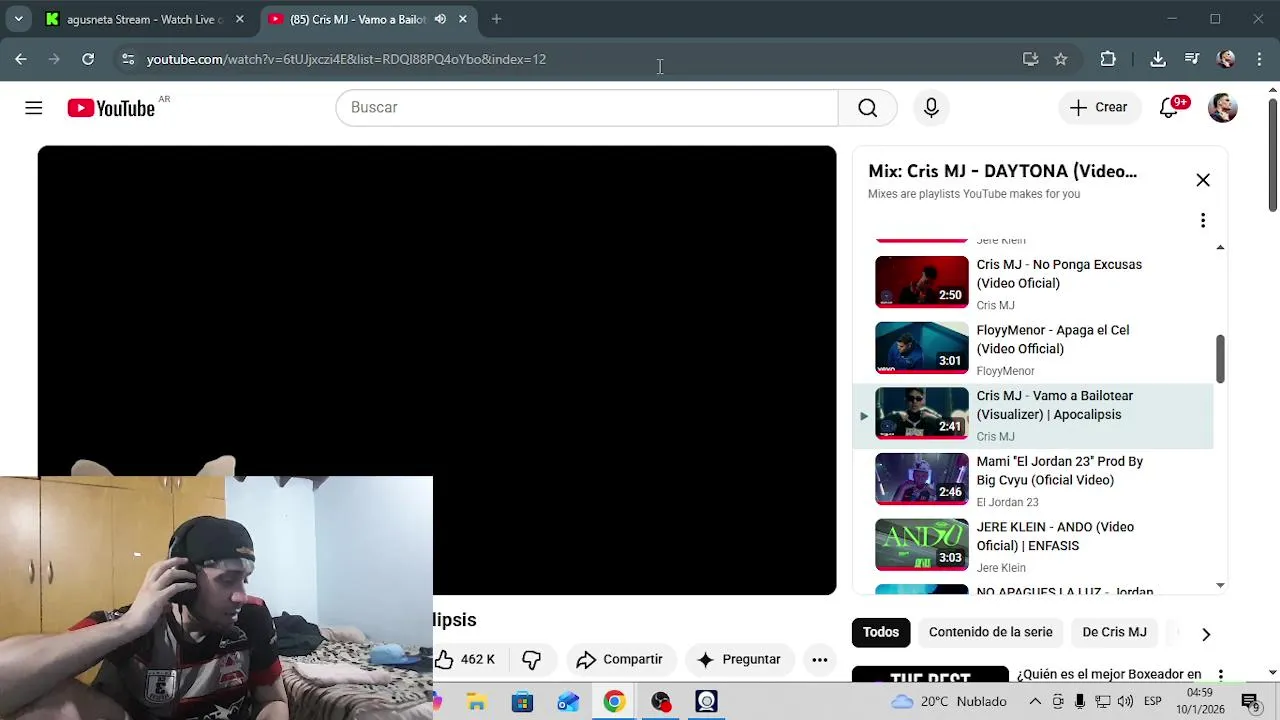Open Mami El Jordan 23 thumbnail
This screenshot has width=1280, height=720.
point(922,479)
